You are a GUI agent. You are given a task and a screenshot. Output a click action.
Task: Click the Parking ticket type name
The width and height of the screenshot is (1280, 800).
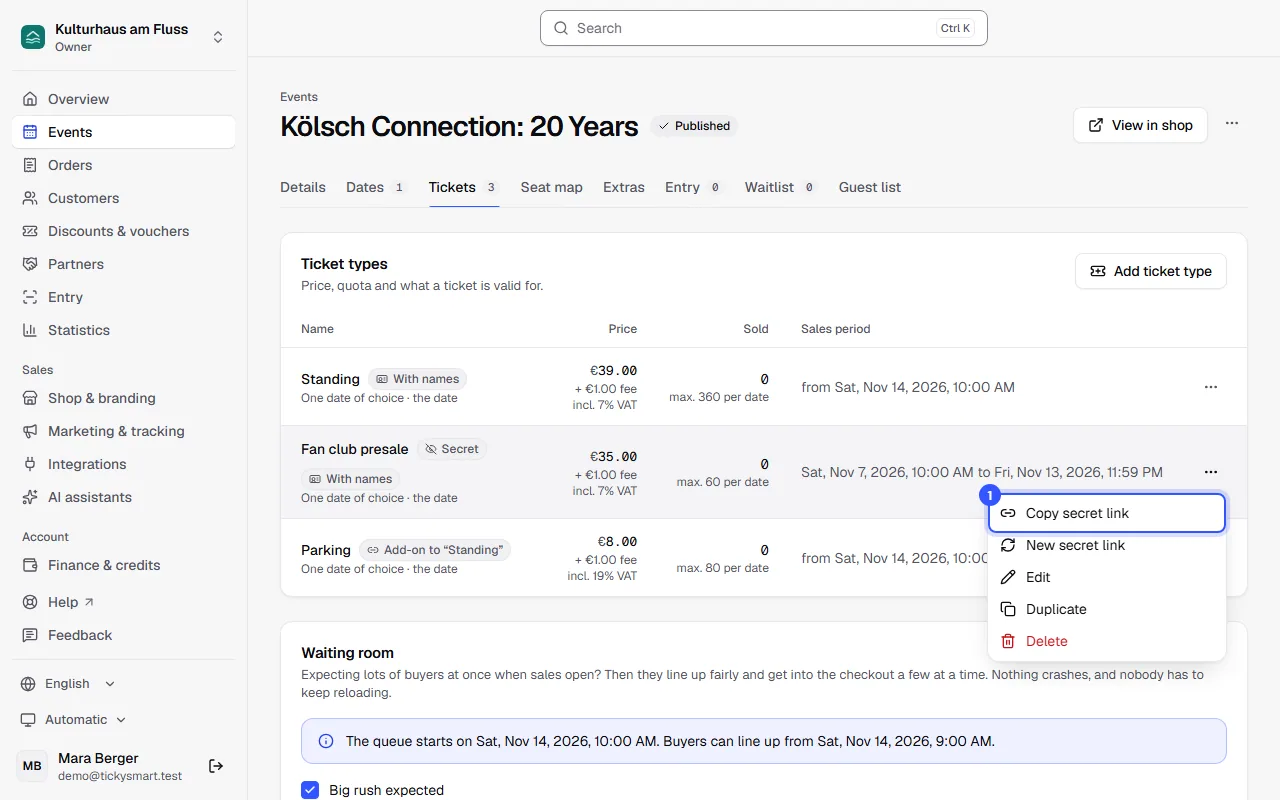pyautogui.click(x=326, y=550)
